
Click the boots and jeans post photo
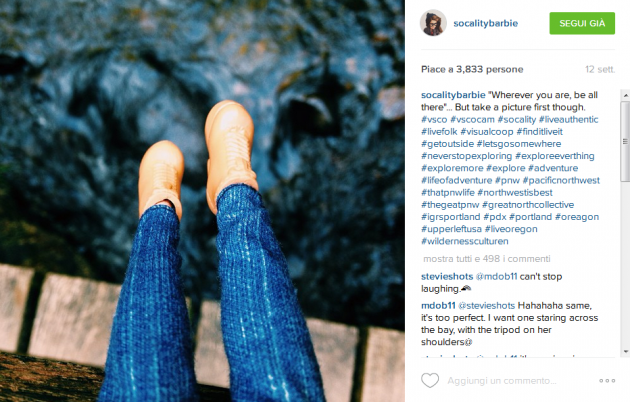(x=202, y=201)
